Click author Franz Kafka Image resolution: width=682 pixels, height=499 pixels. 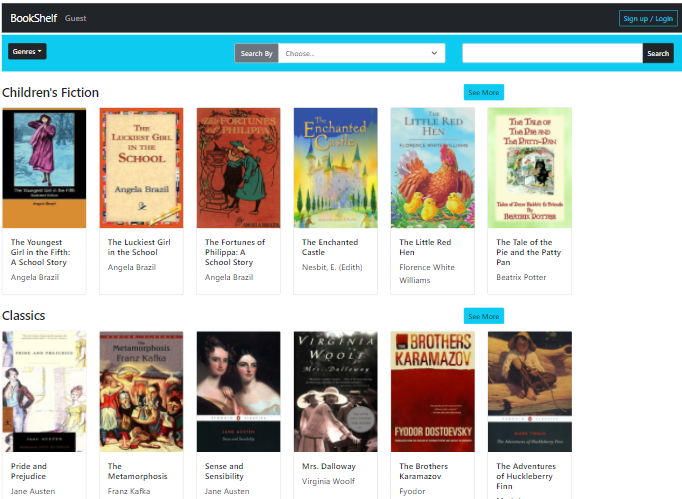pos(129,491)
